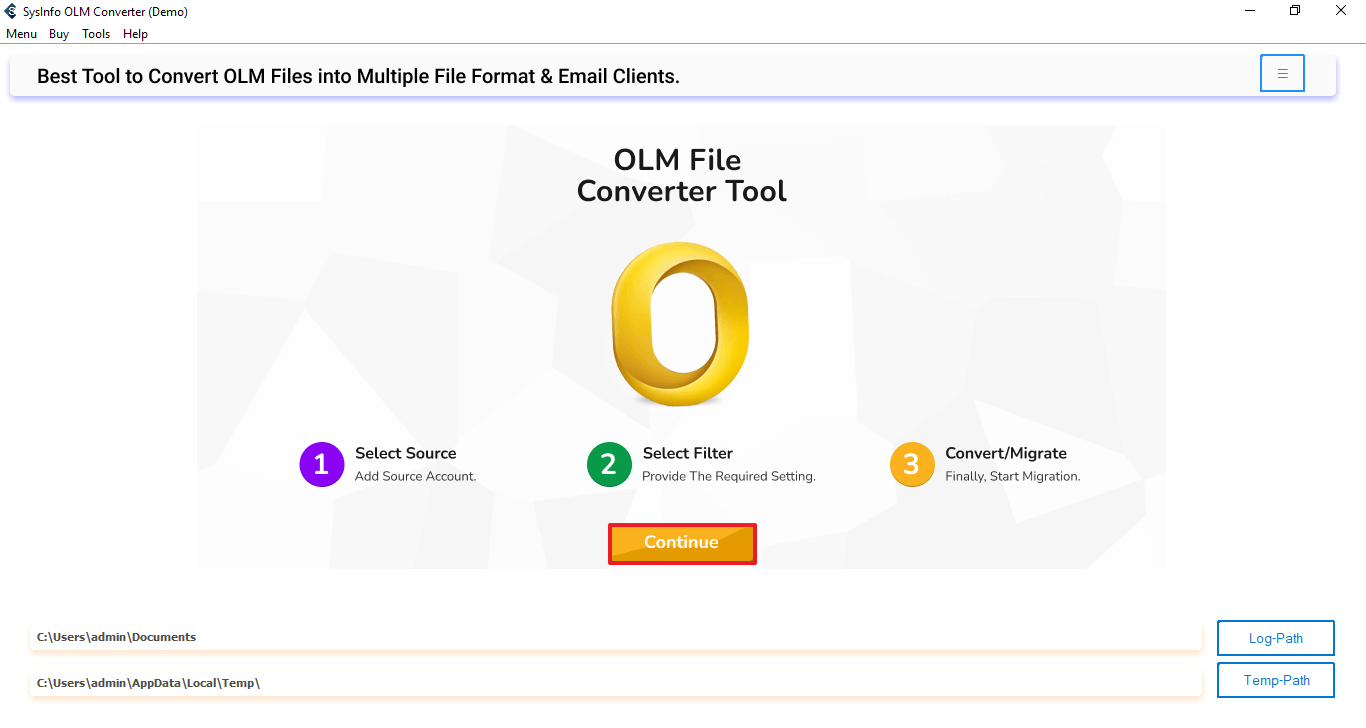Click the purple step 1 circle
Image resolution: width=1366 pixels, height=728 pixels.
(x=321, y=464)
